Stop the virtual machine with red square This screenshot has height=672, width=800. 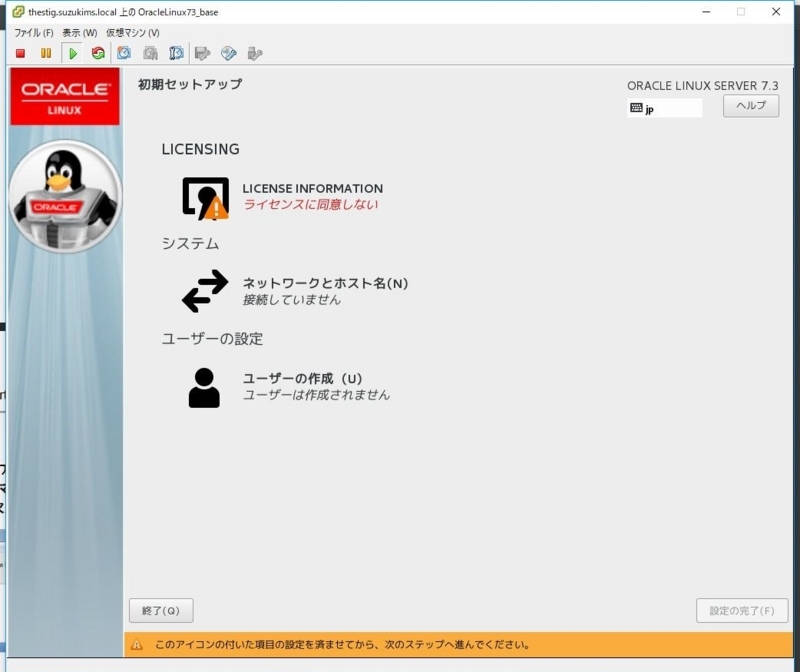click(20, 53)
